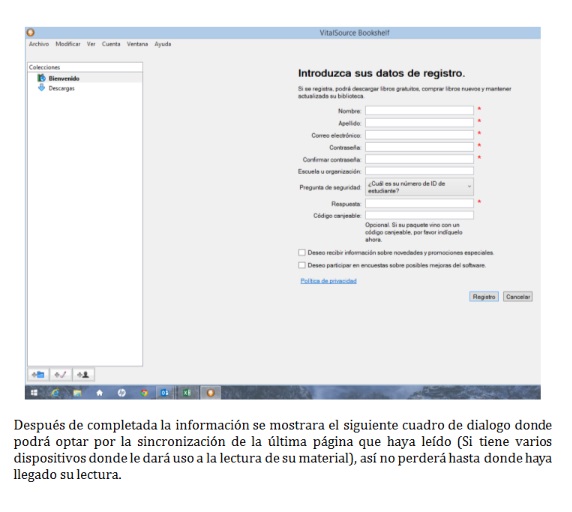Click the Bienvenido book icon
The image size is (572, 512).
pyautogui.click(x=42, y=78)
